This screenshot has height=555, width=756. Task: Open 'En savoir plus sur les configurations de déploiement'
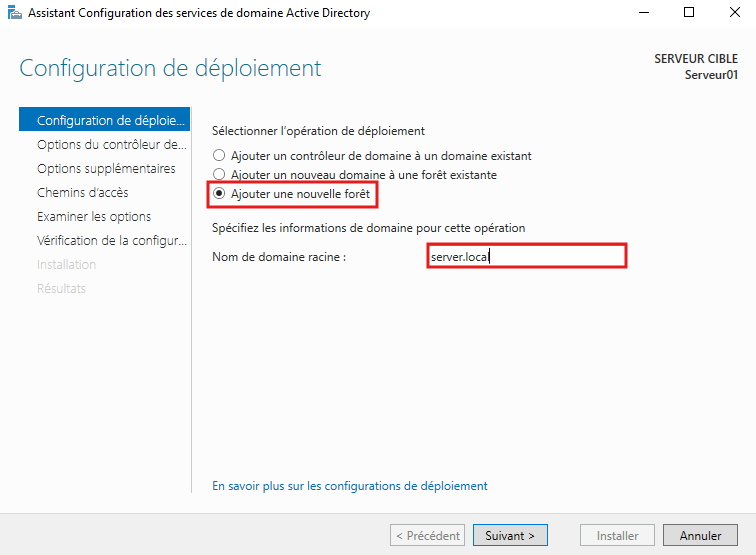point(350,486)
